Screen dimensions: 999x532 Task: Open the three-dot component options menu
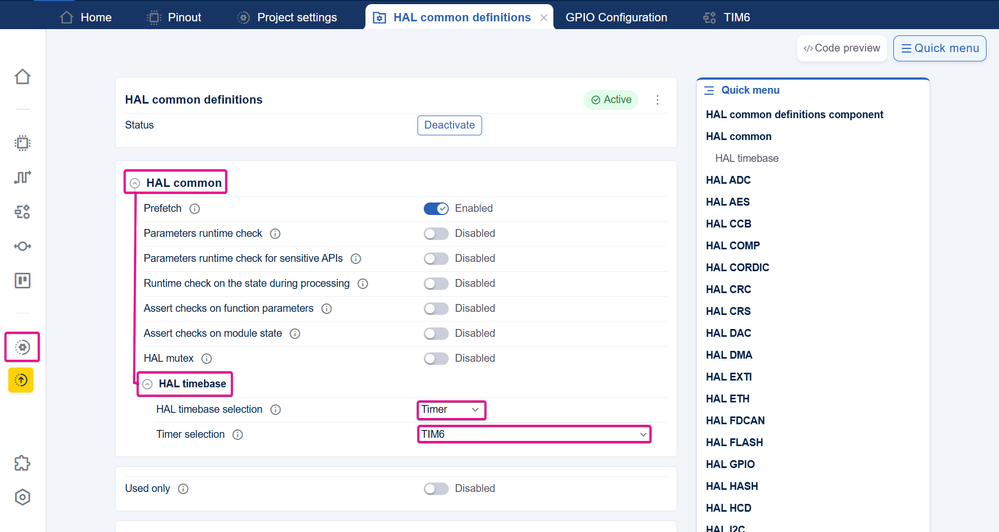[658, 100]
